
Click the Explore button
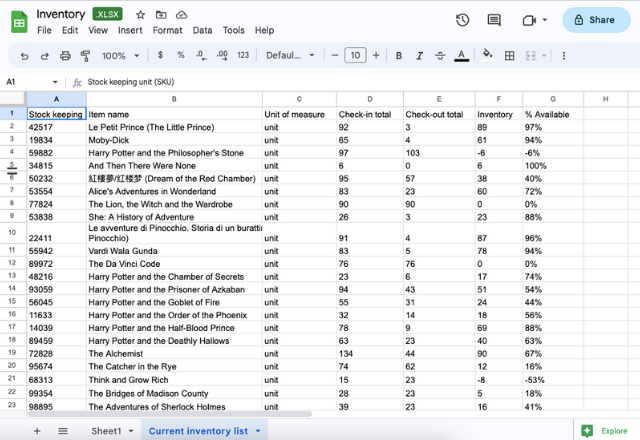coord(604,431)
